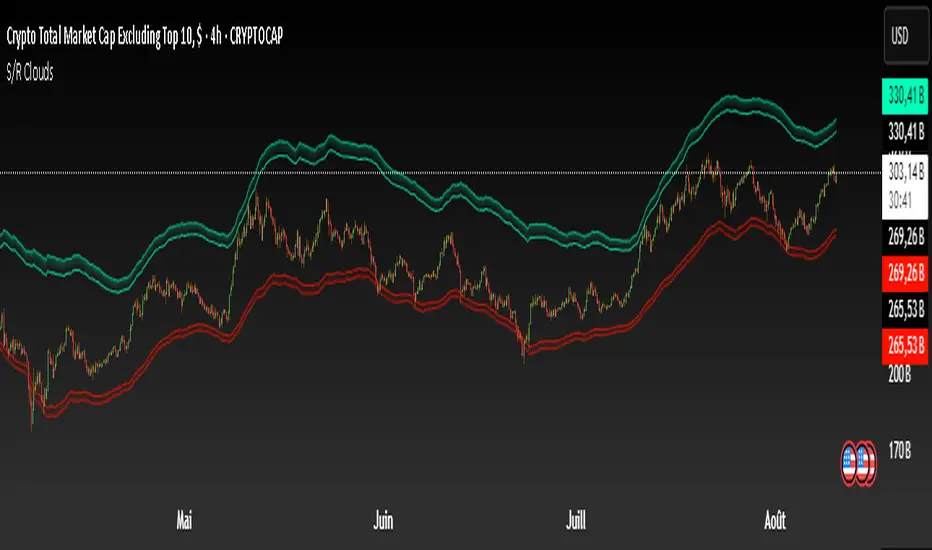The height and width of the screenshot is (550, 932).
Task: Select the green 330,41 B price label
Action: (x=905, y=96)
